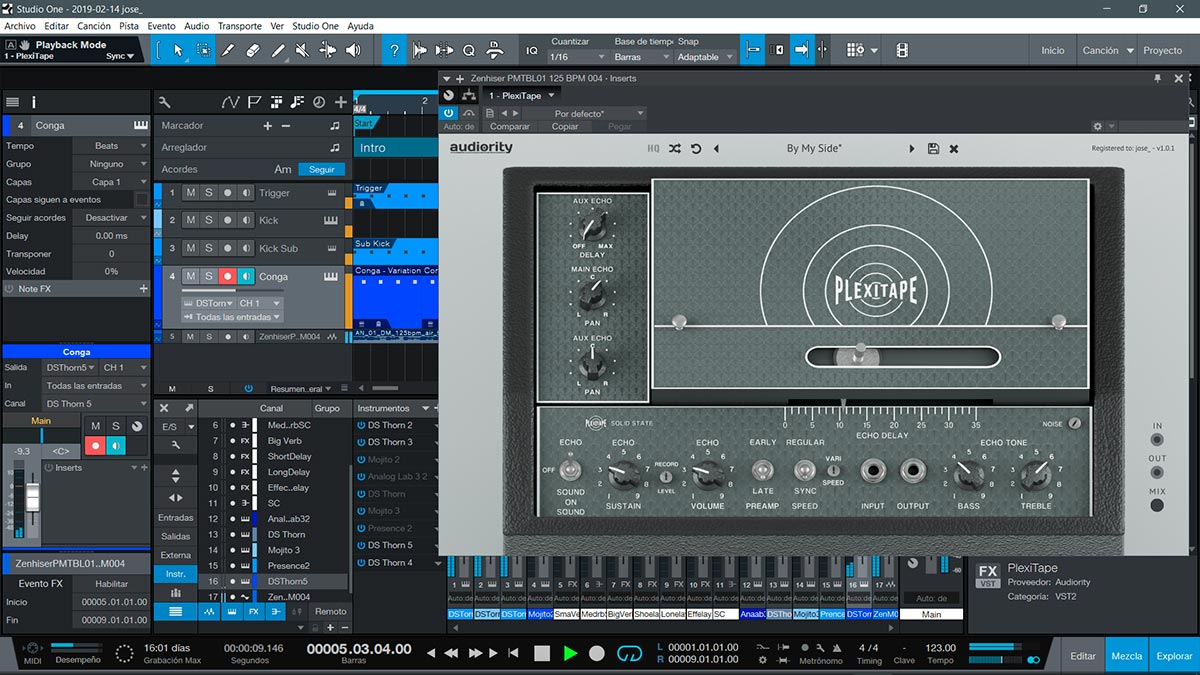Save the PlexiTape preset with floppy icon
Screen dimensions: 1200x675
(x=933, y=149)
